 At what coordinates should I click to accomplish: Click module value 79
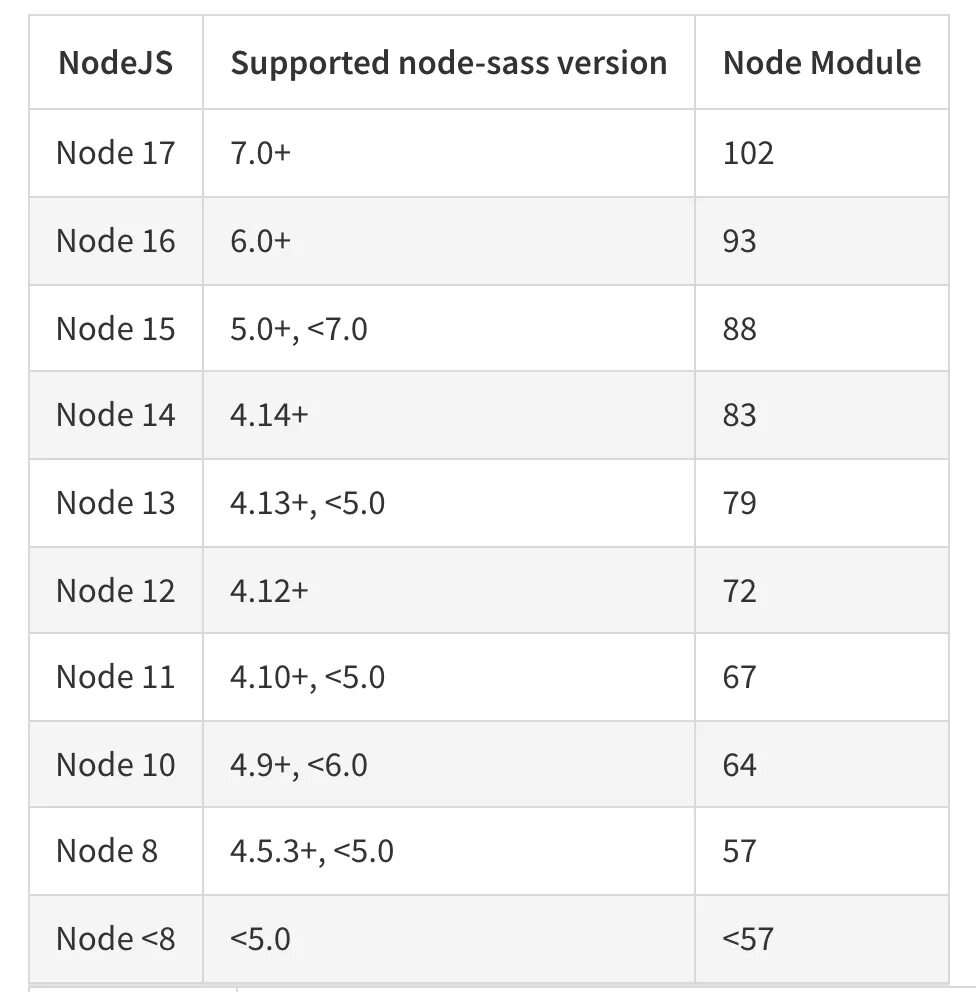coord(739,503)
